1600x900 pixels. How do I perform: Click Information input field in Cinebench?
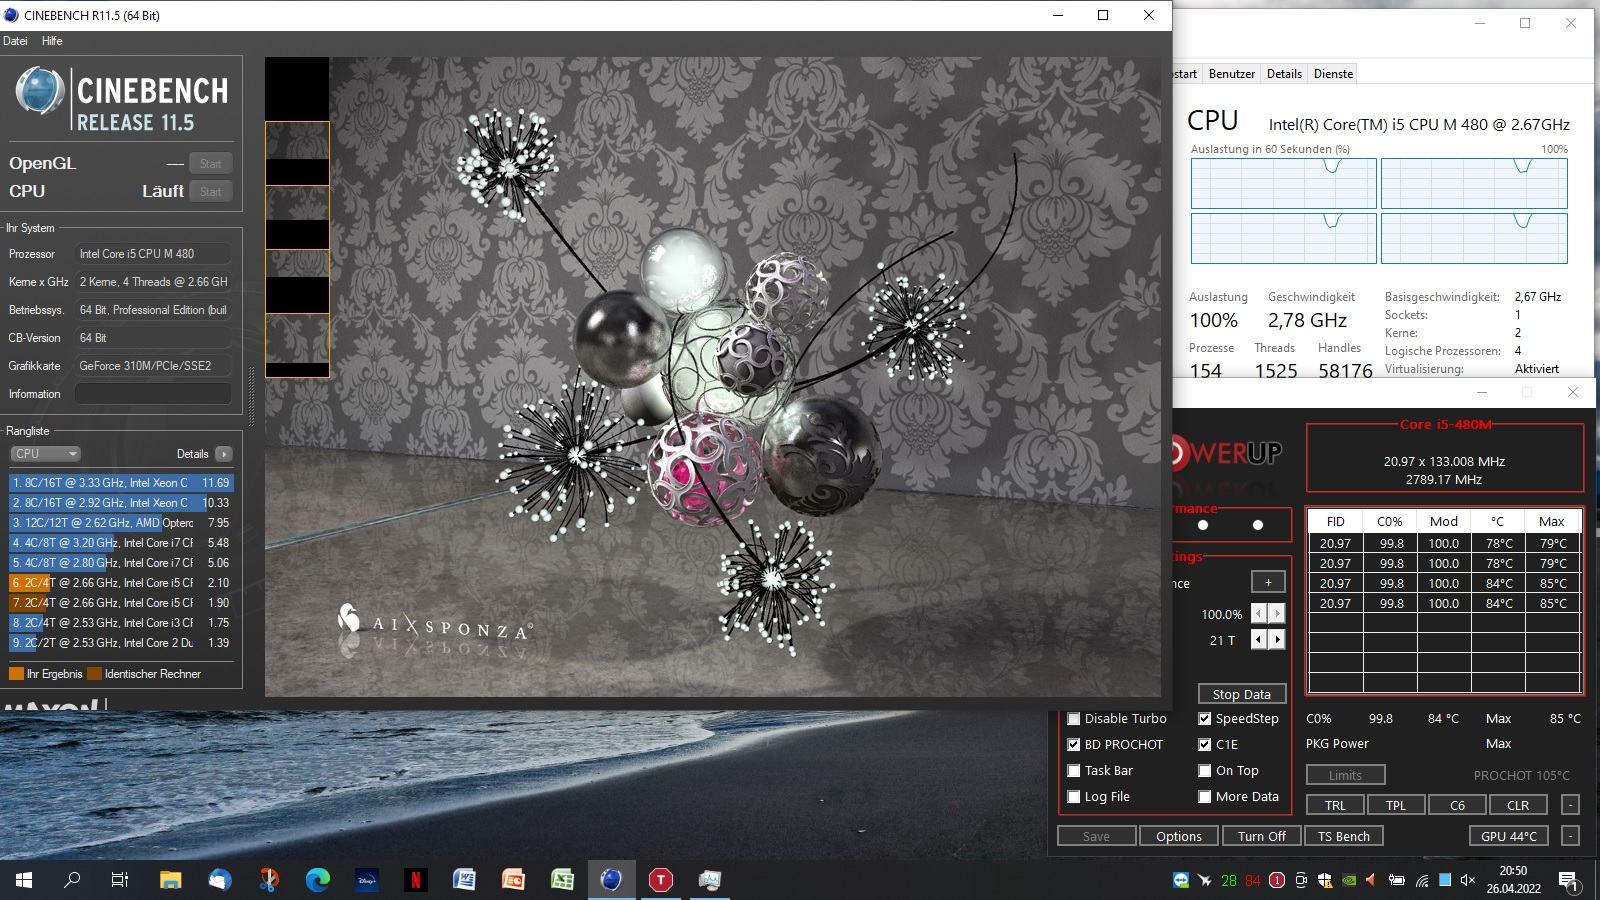pos(153,394)
